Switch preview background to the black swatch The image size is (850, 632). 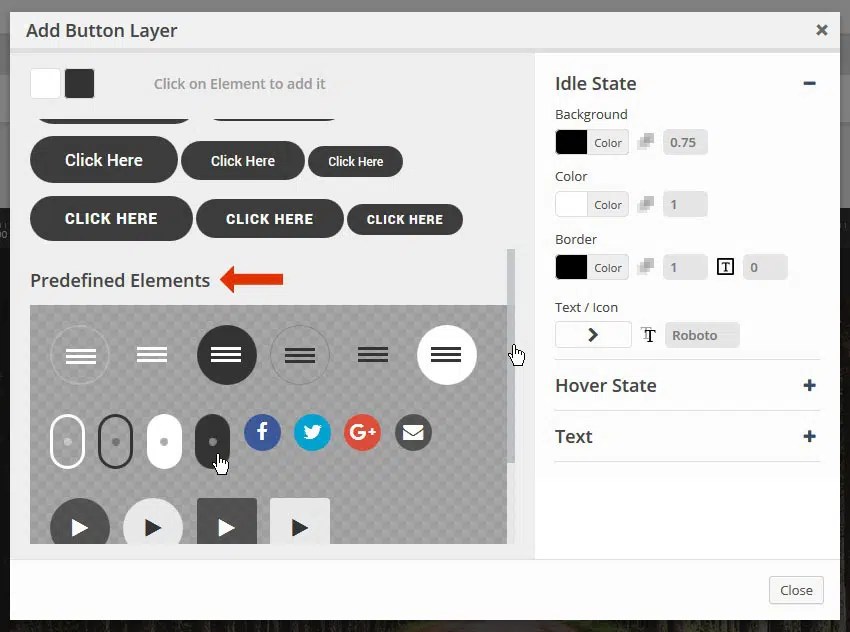point(81,85)
